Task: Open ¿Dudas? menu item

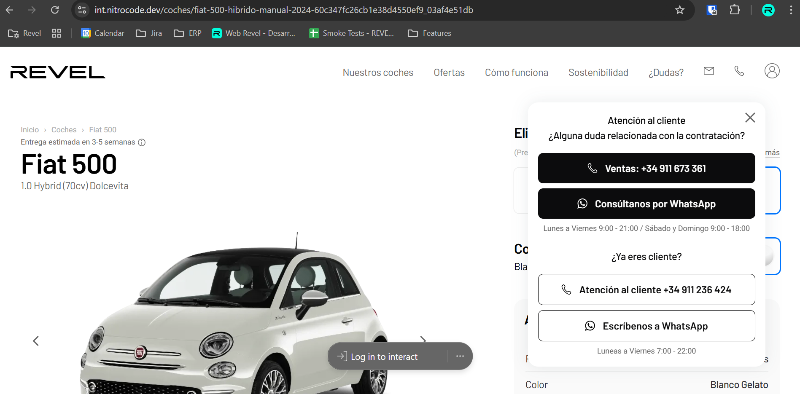Action: pos(666,72)
